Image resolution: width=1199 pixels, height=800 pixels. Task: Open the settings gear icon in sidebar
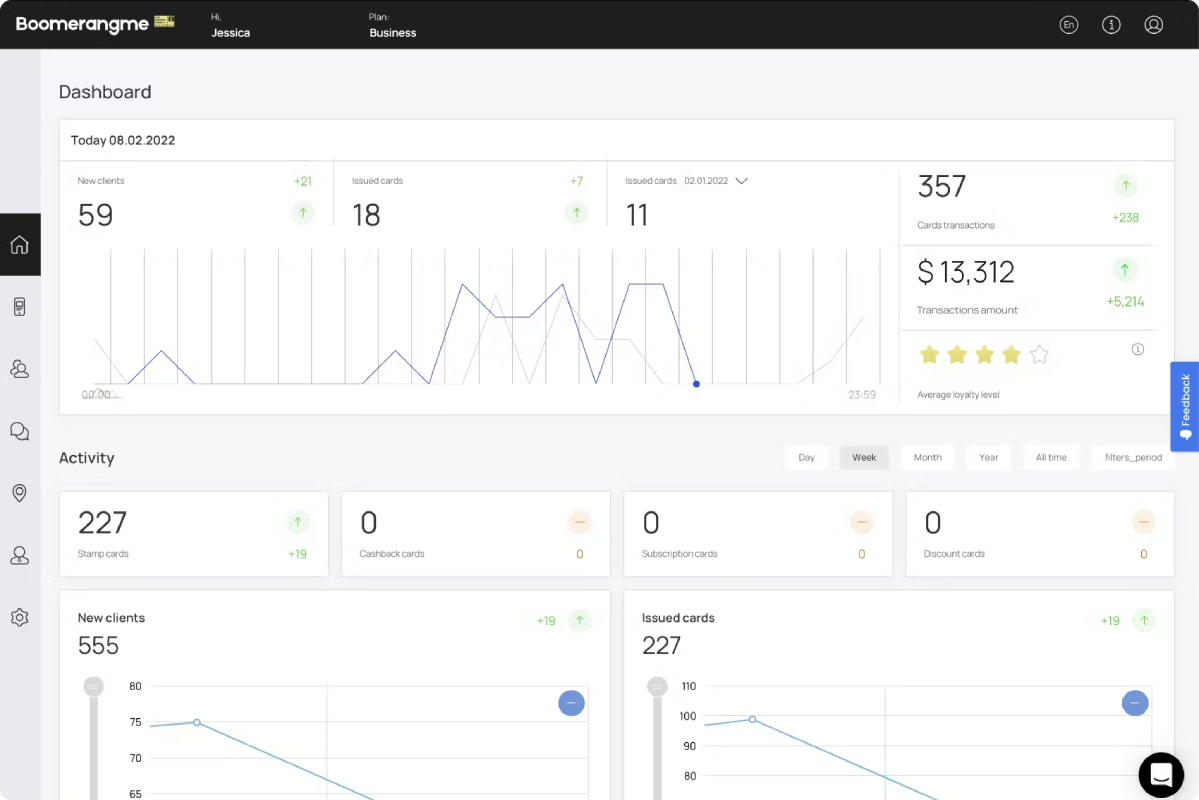click(x=20, y=617)
